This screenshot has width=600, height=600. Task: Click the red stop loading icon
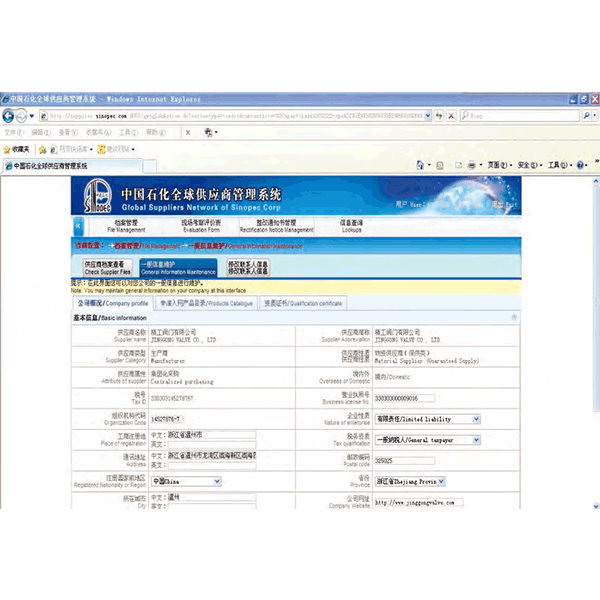pyautogui.click(x=451, y=116)
